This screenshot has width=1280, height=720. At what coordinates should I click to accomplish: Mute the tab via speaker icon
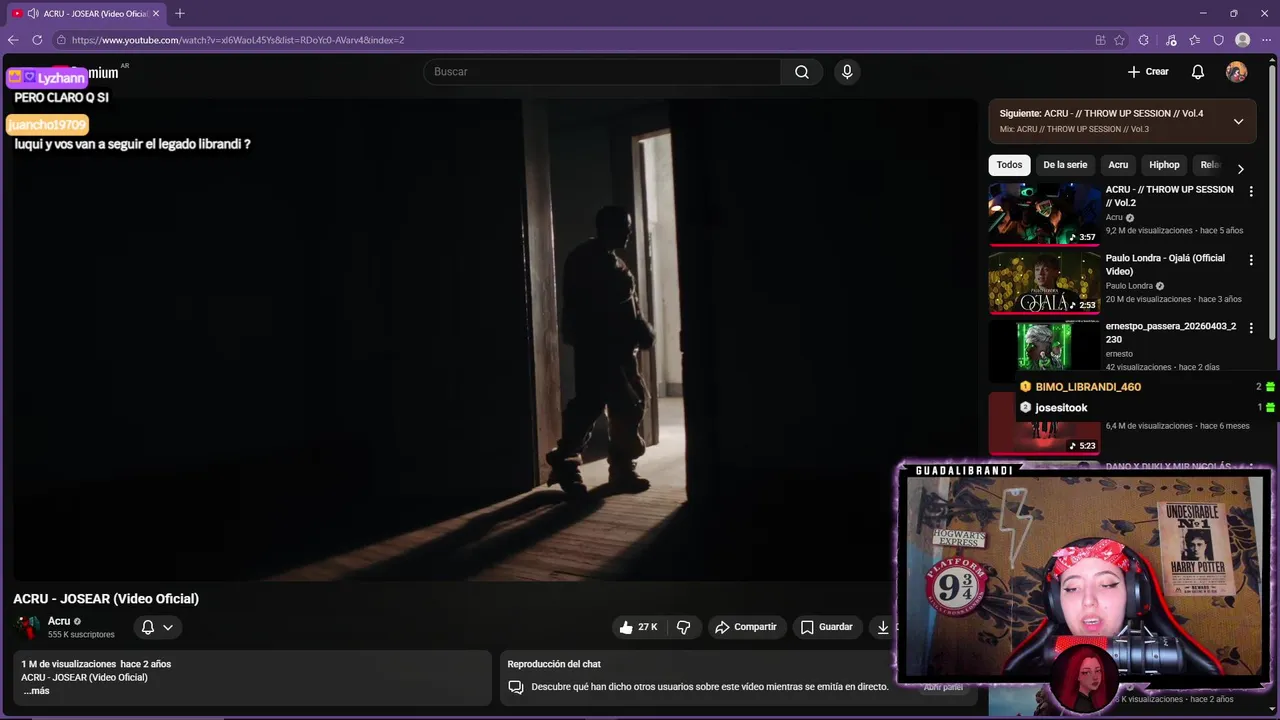pyautogui.click(x=33, y=13)
